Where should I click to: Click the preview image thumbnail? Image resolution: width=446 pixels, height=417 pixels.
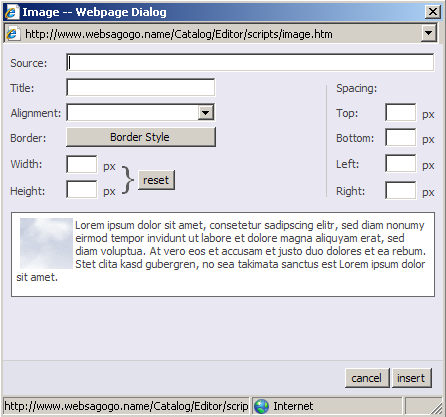pyautogui.click(x=46, y=243)
